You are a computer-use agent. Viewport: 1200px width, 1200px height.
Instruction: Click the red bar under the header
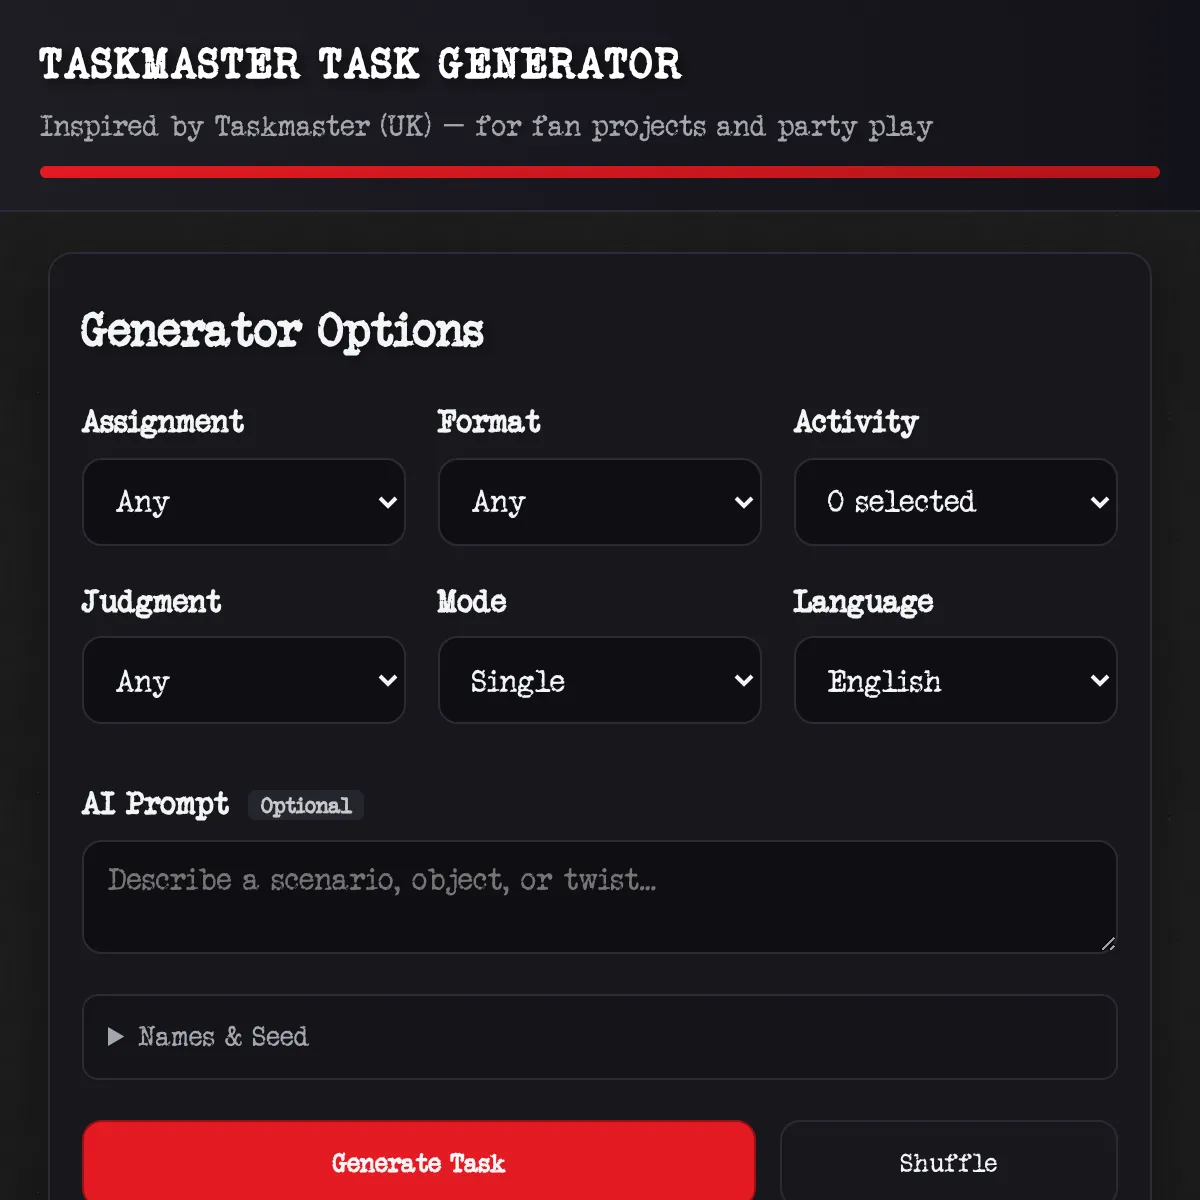pos(599,172)
